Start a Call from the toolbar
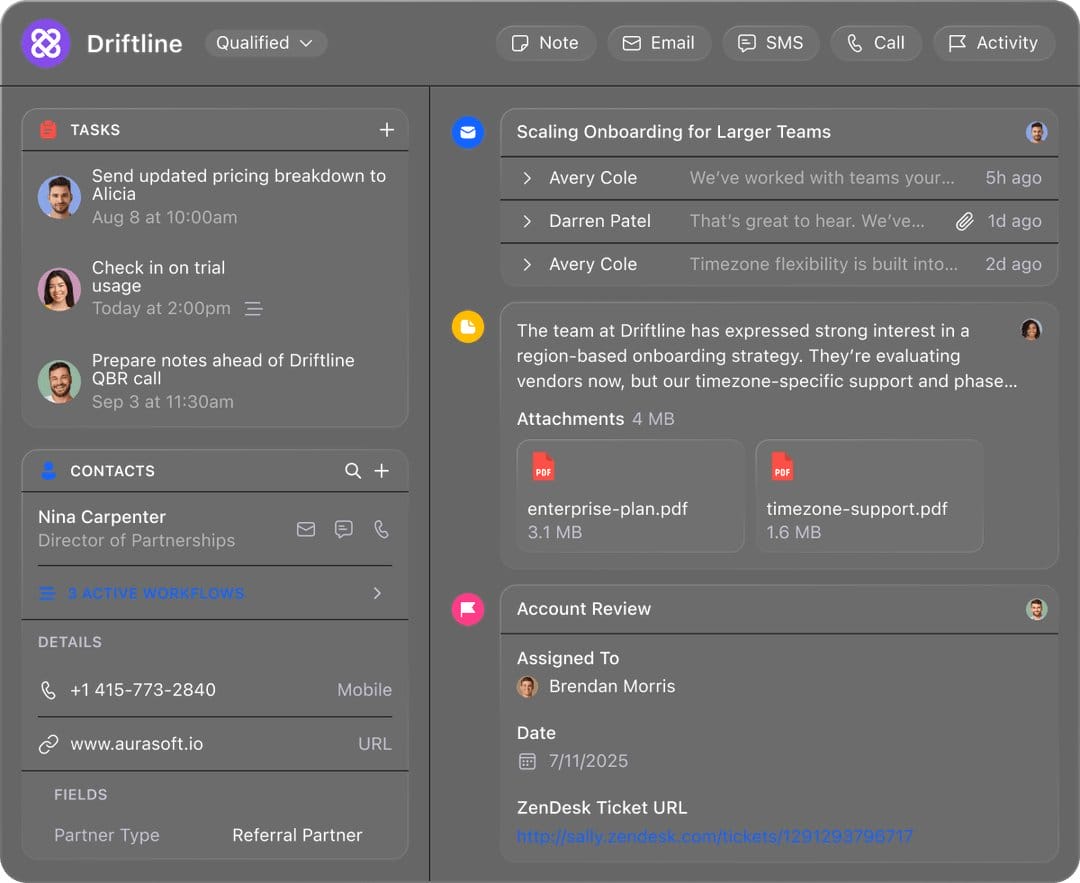 coord(875,43)
